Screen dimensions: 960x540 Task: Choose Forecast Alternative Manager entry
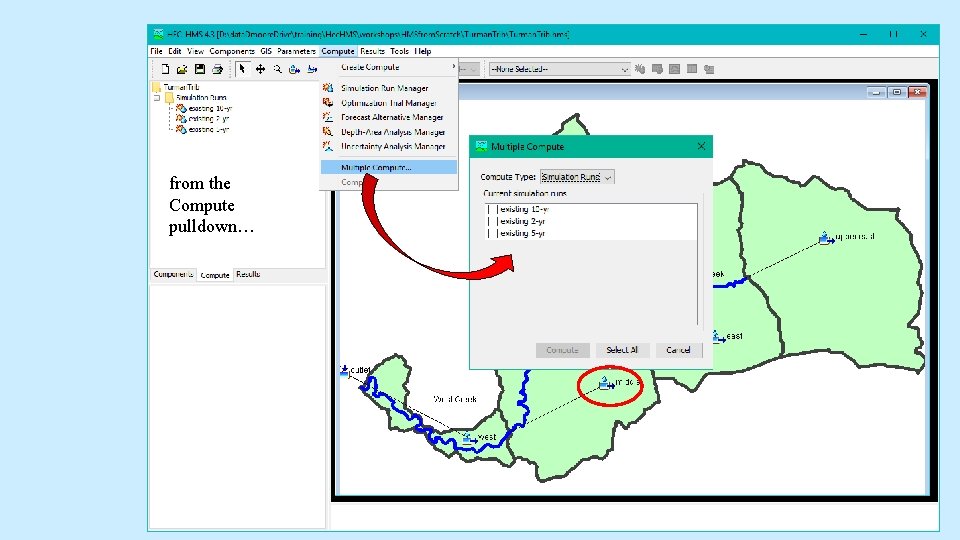coord(389,117)
